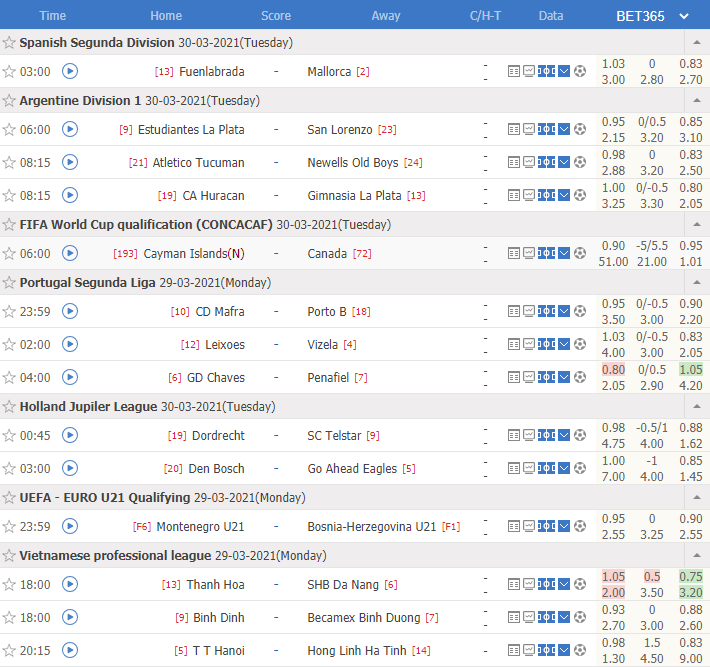Click the Portugal Segunda Liga league title

click(87, 283)
